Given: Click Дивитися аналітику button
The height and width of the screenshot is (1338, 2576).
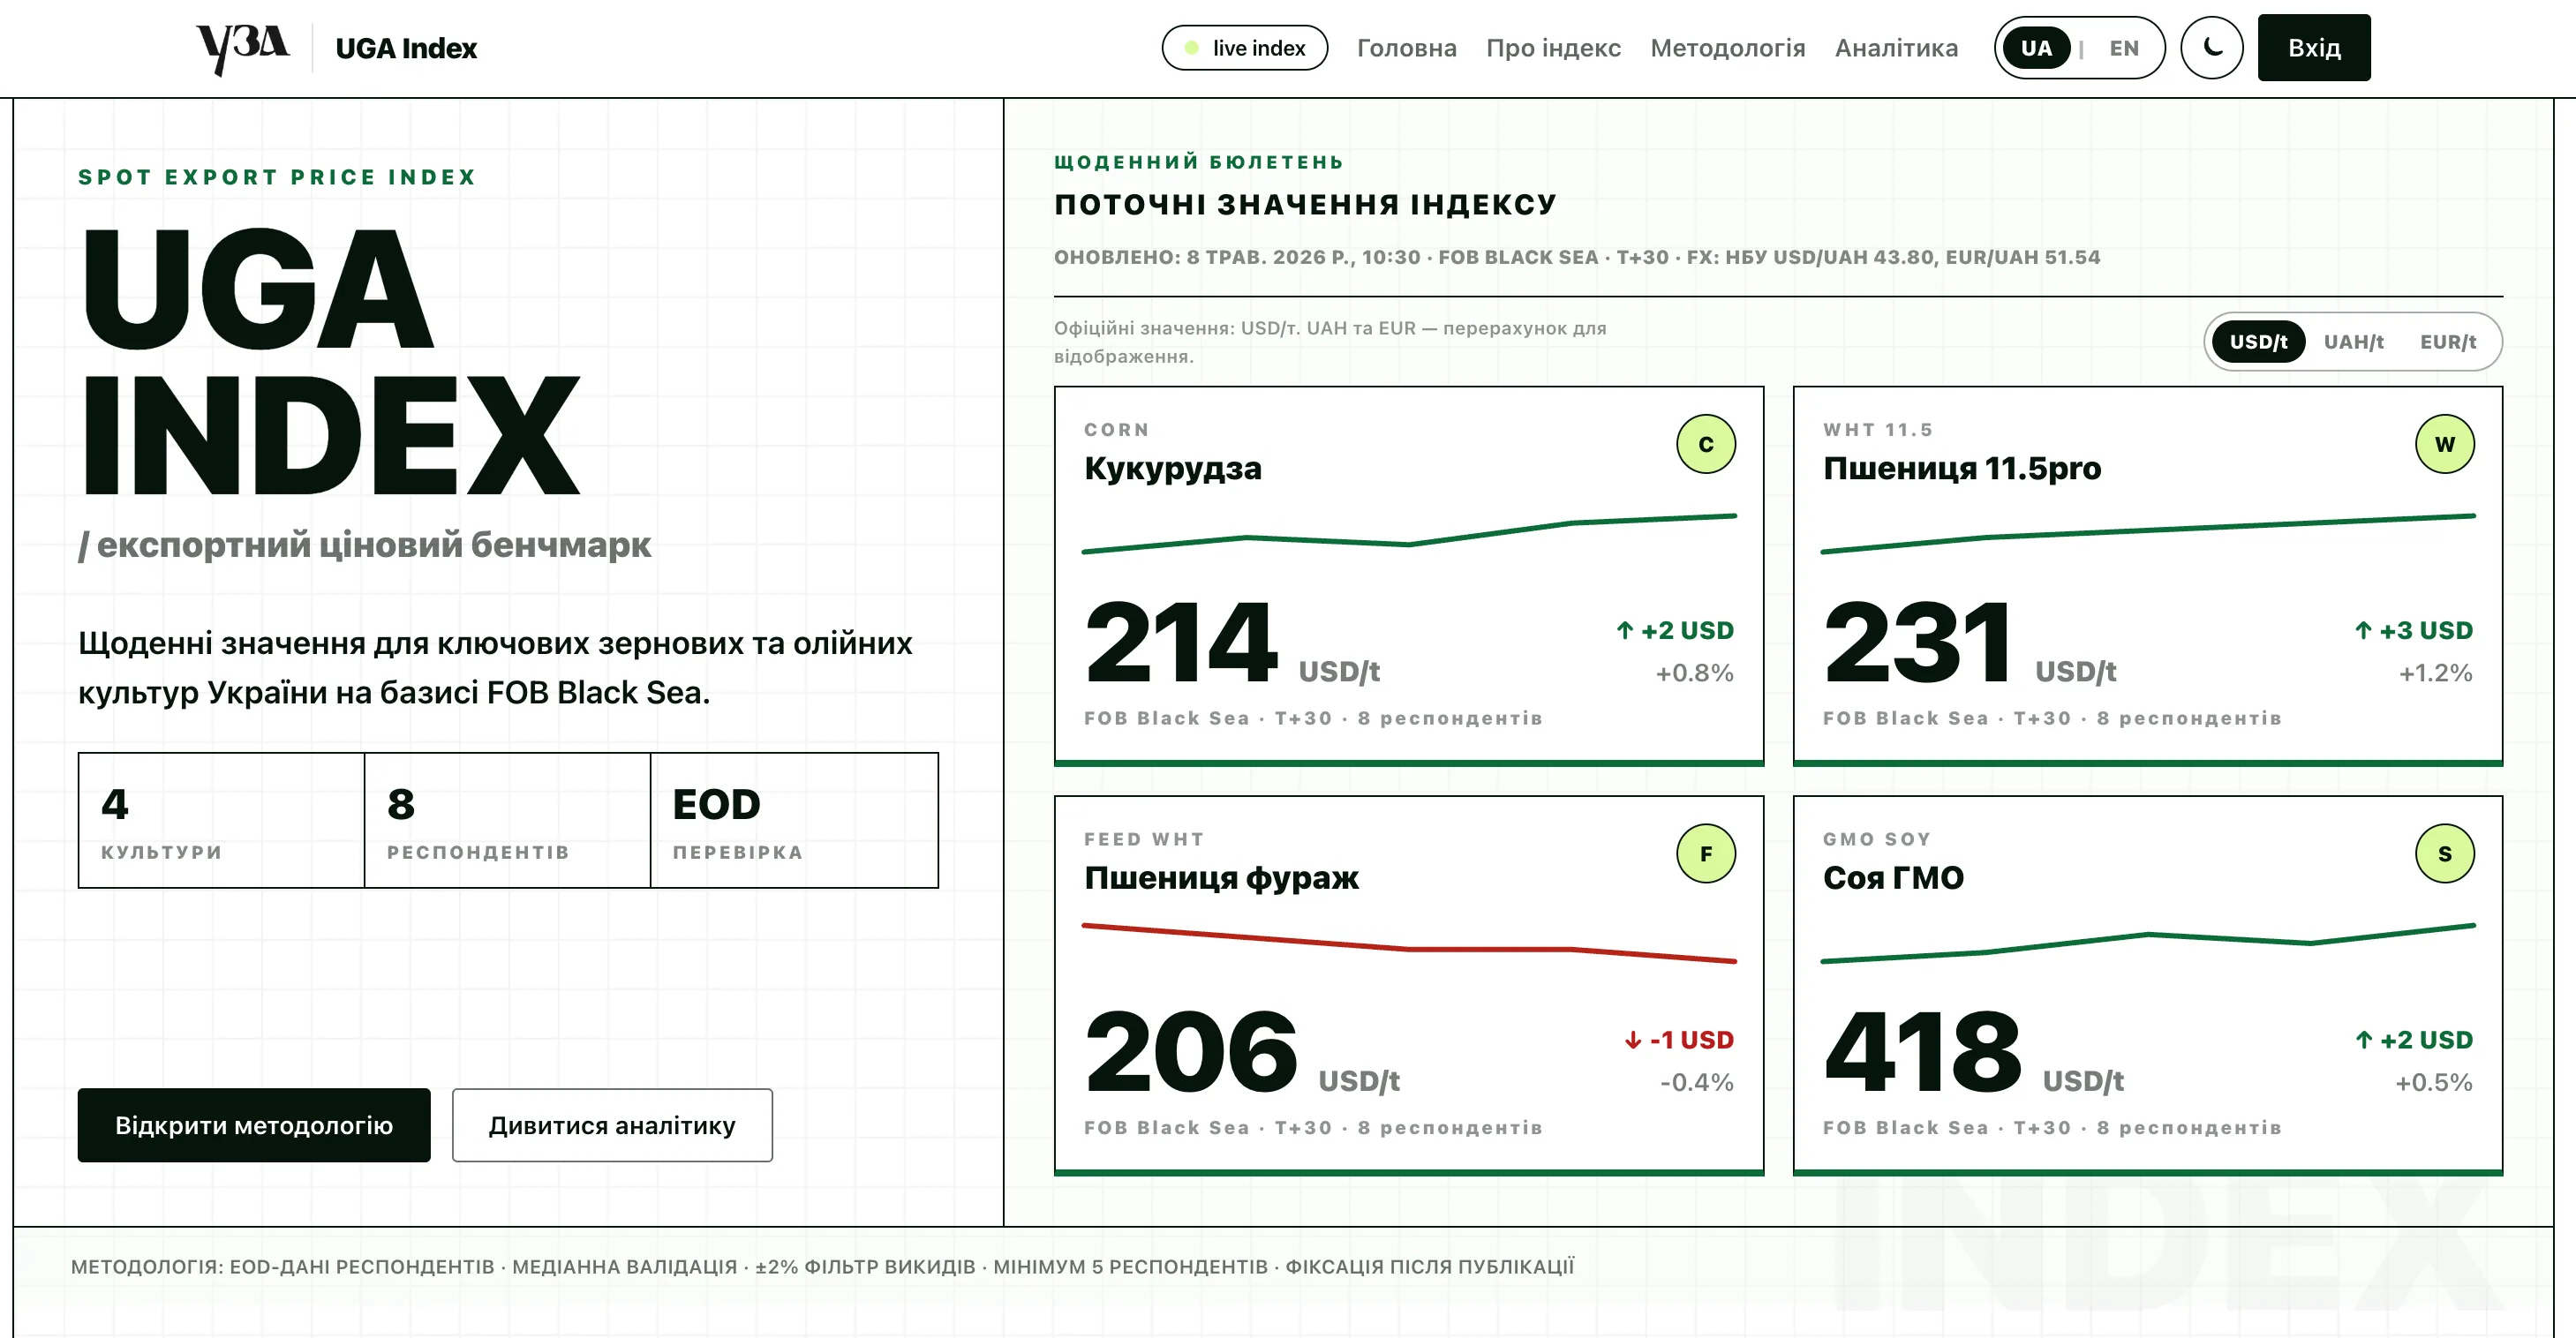Looking at the screenshot, I should 612,1125.
